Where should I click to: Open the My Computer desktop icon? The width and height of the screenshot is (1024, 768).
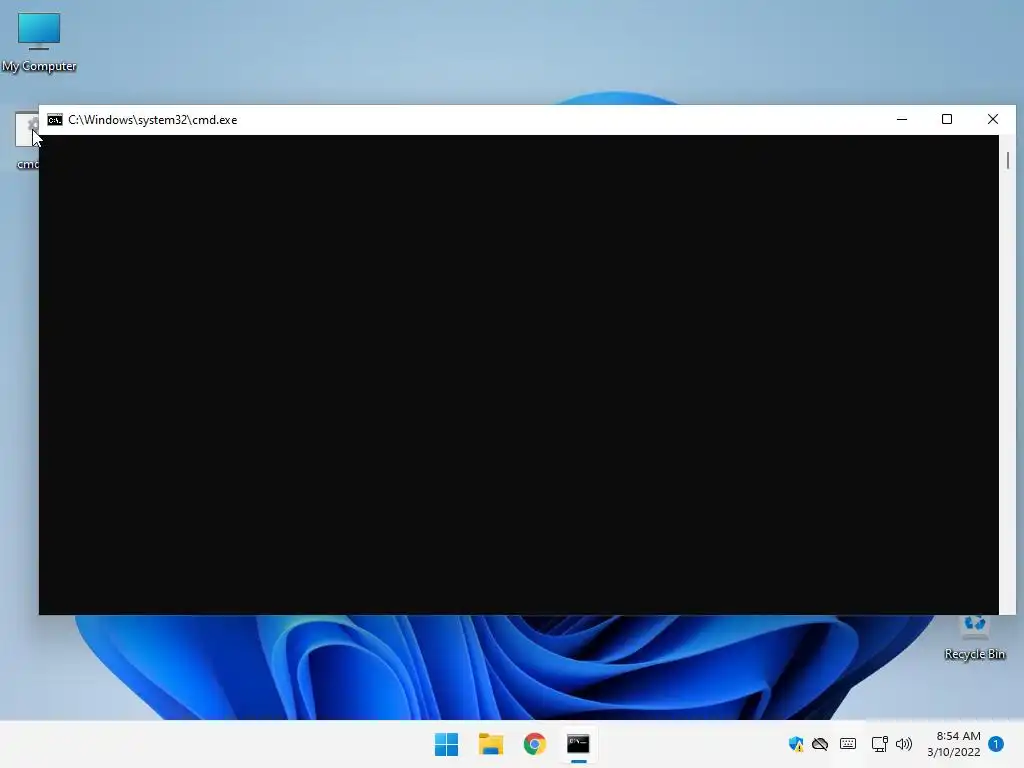[x=39, y=42]
